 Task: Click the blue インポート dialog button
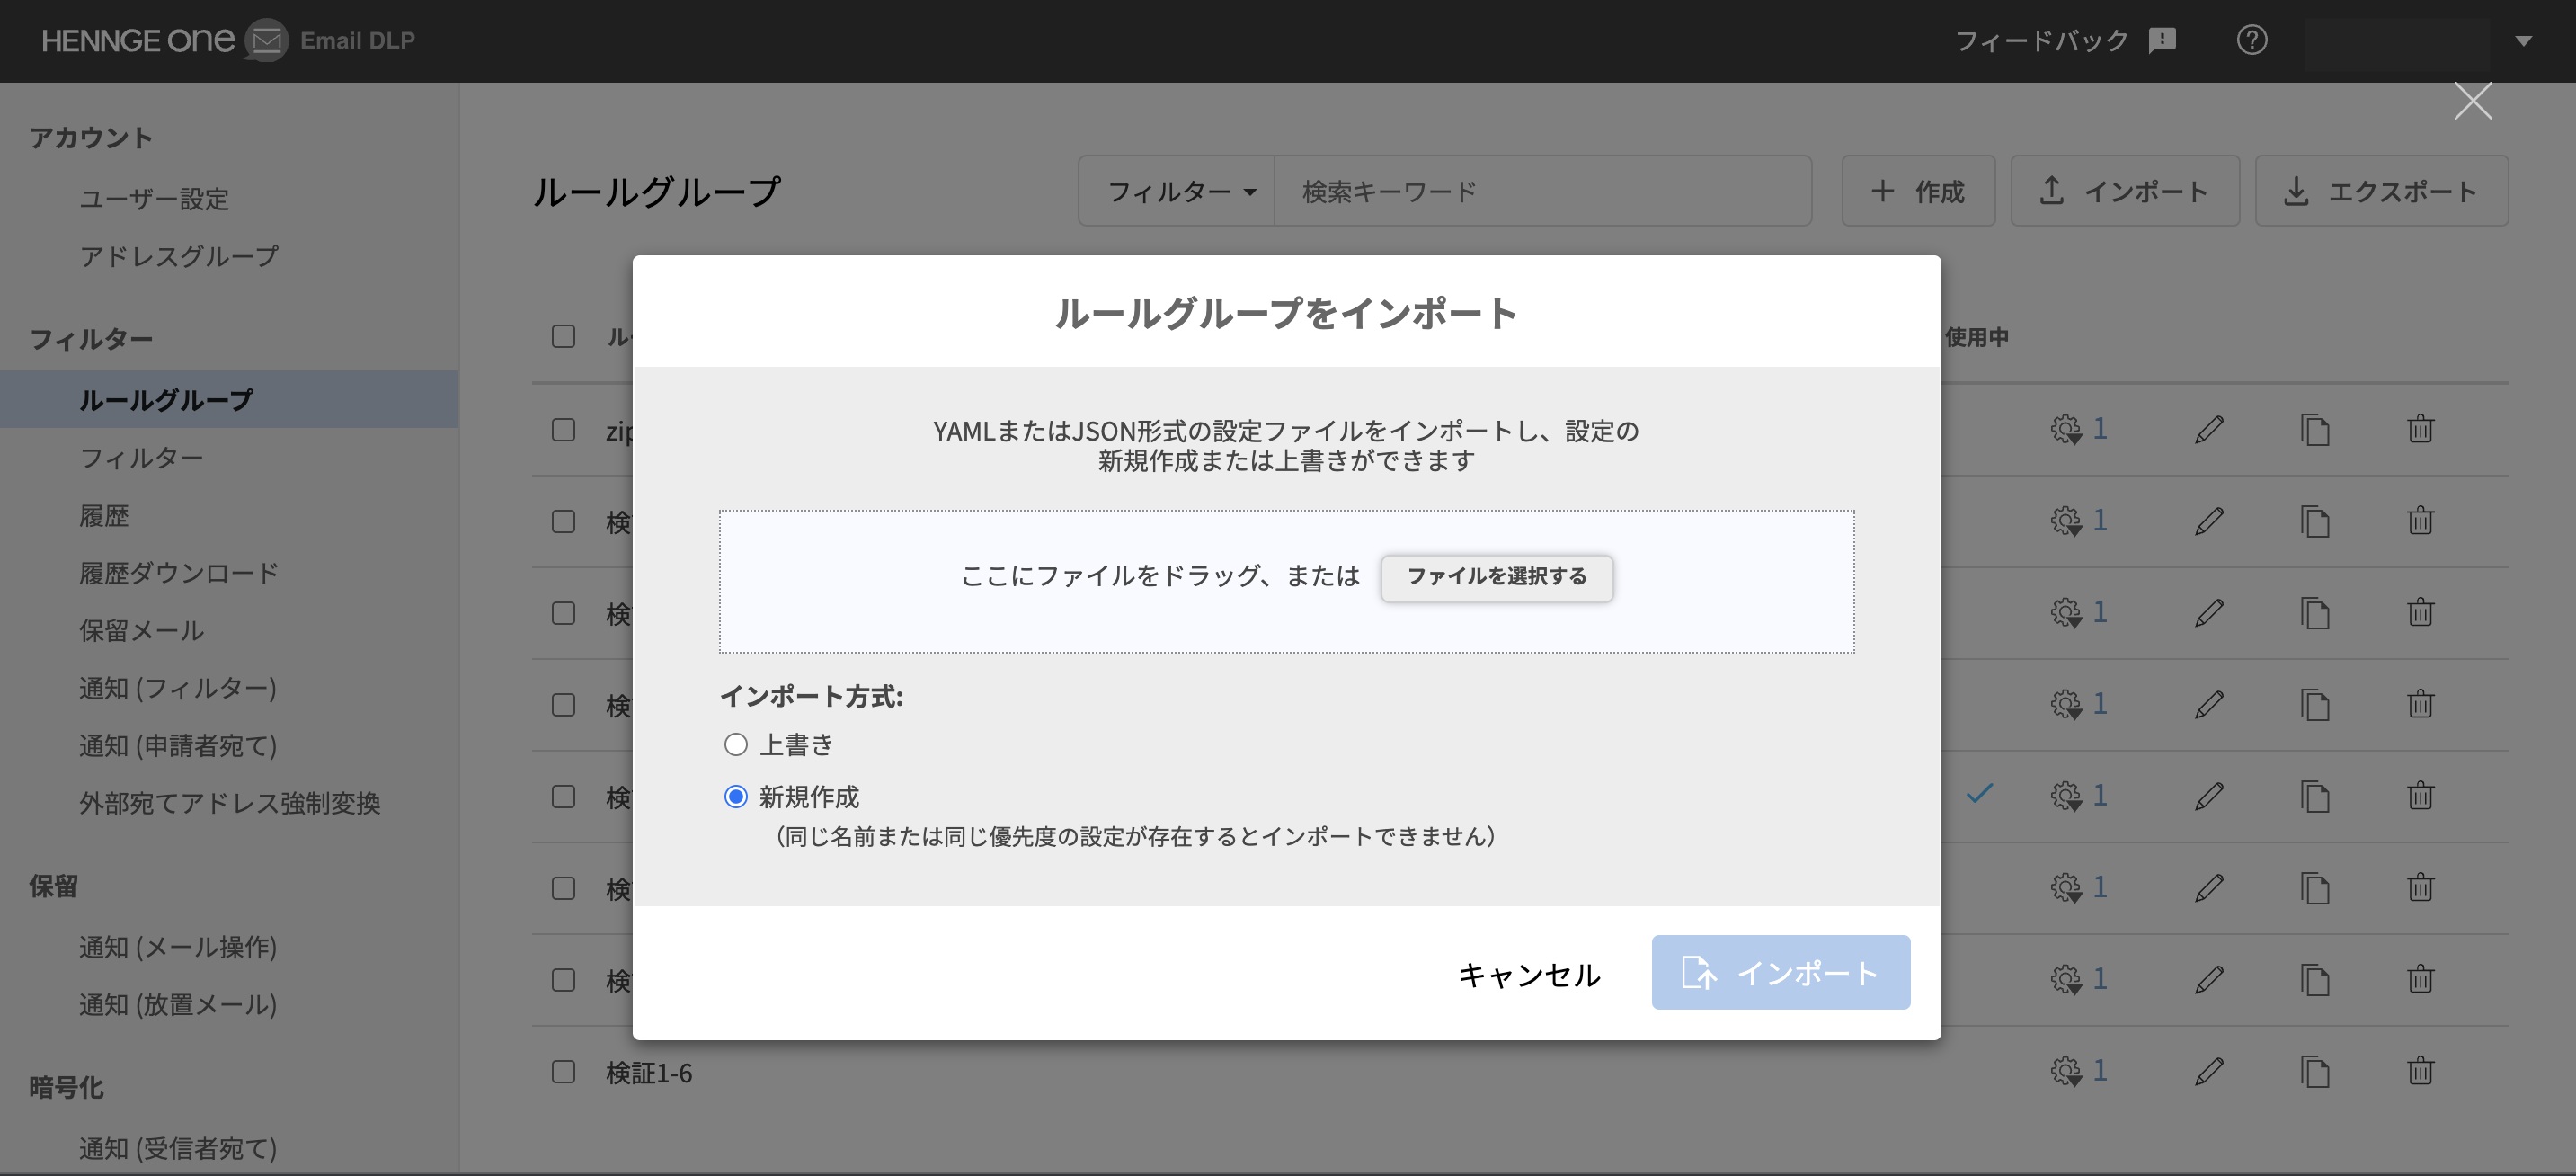1781,972
